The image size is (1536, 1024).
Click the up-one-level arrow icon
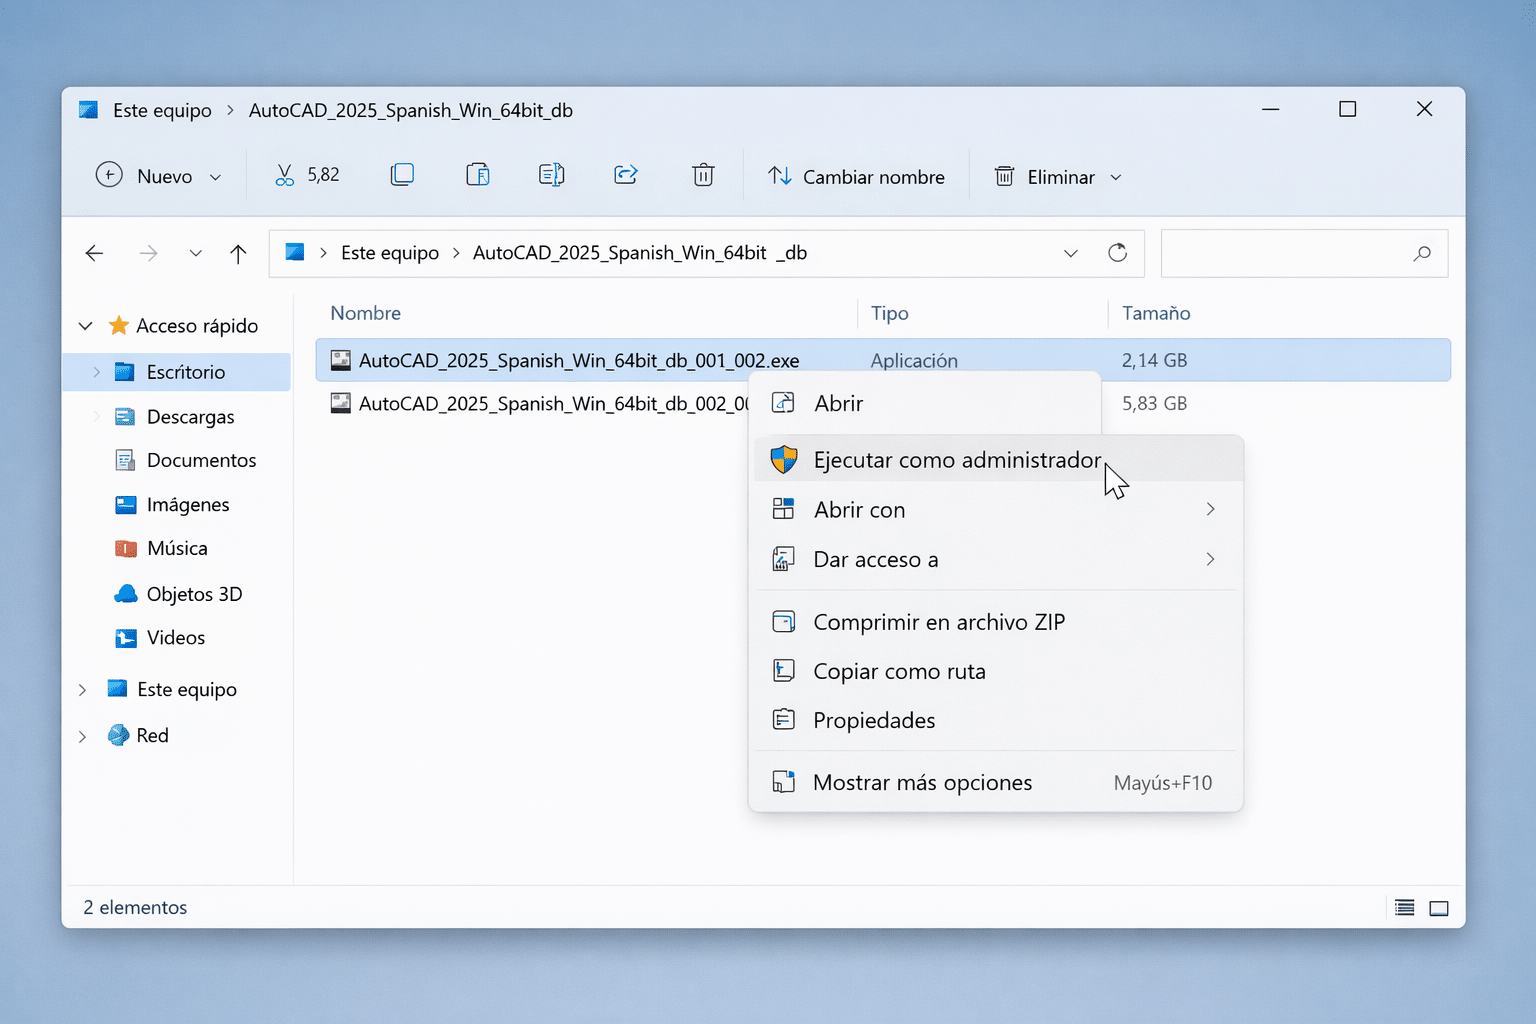pos(238,253)
